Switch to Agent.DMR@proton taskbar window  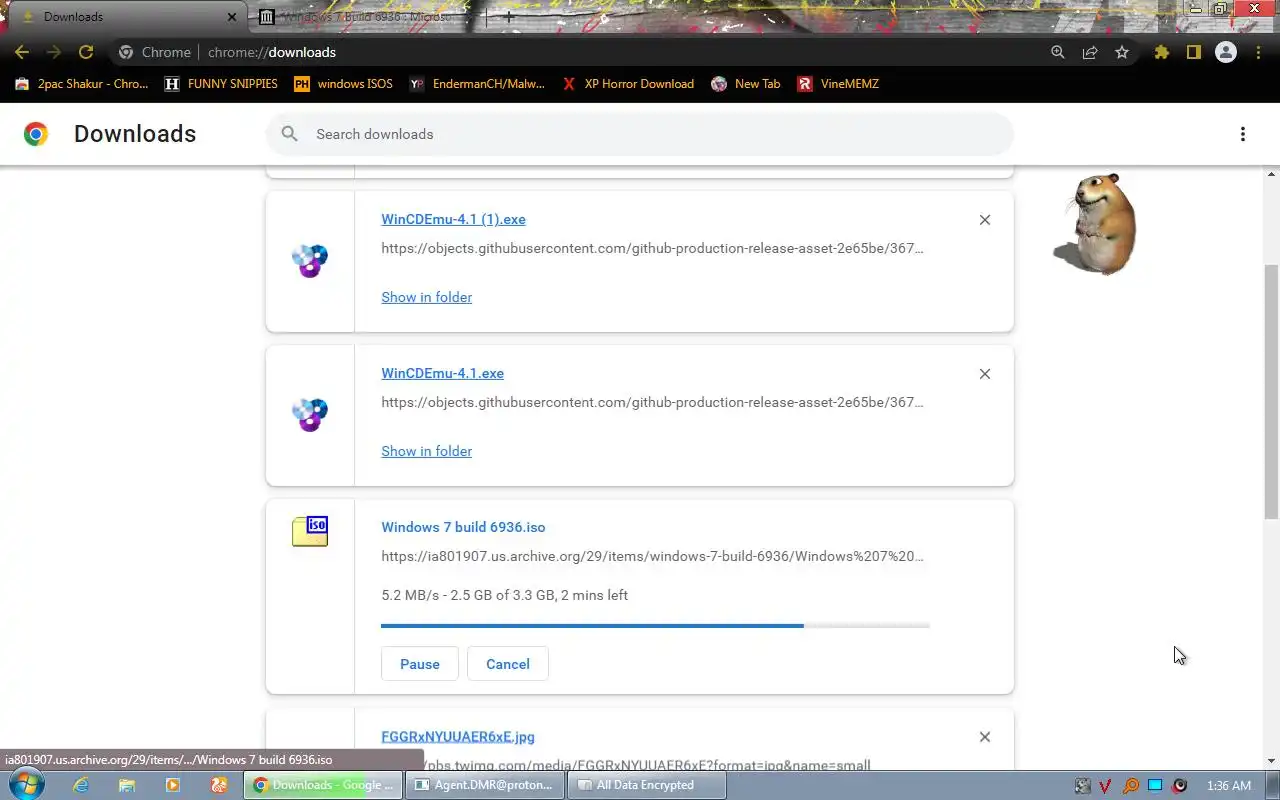[485, 785]
